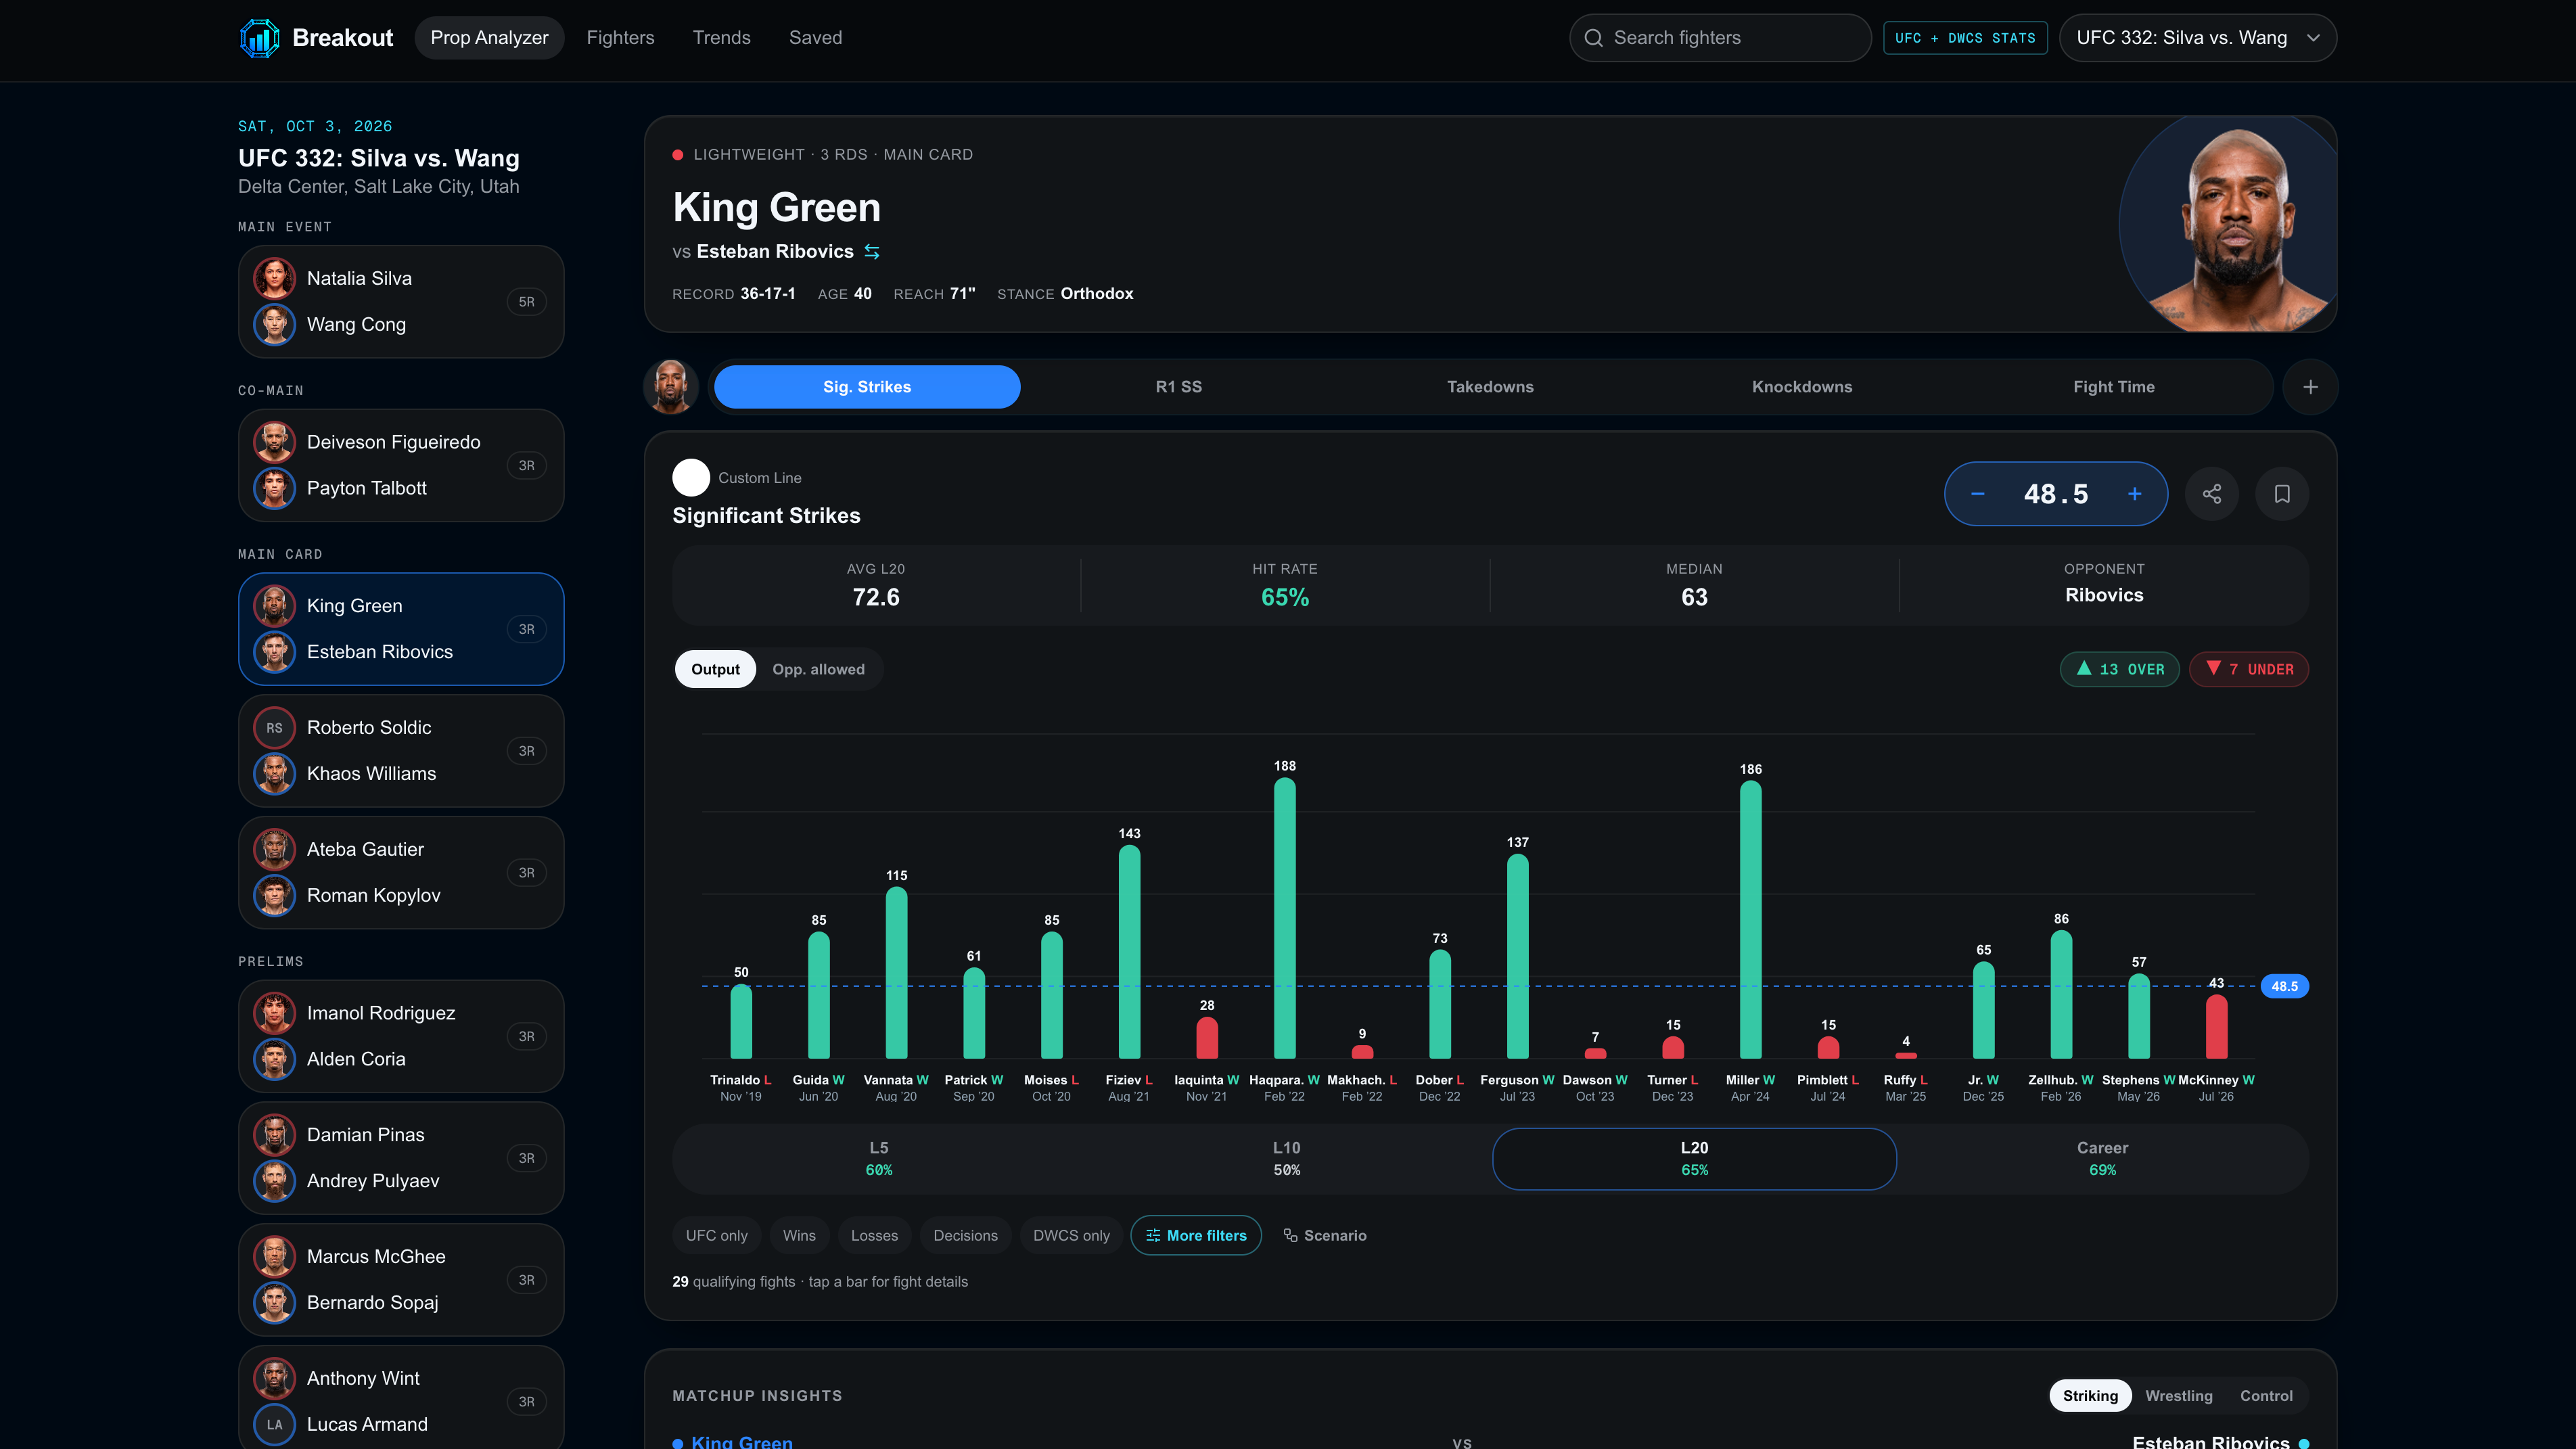
Task: Select the L5 sample range
Action: (x=879, y=1158)
